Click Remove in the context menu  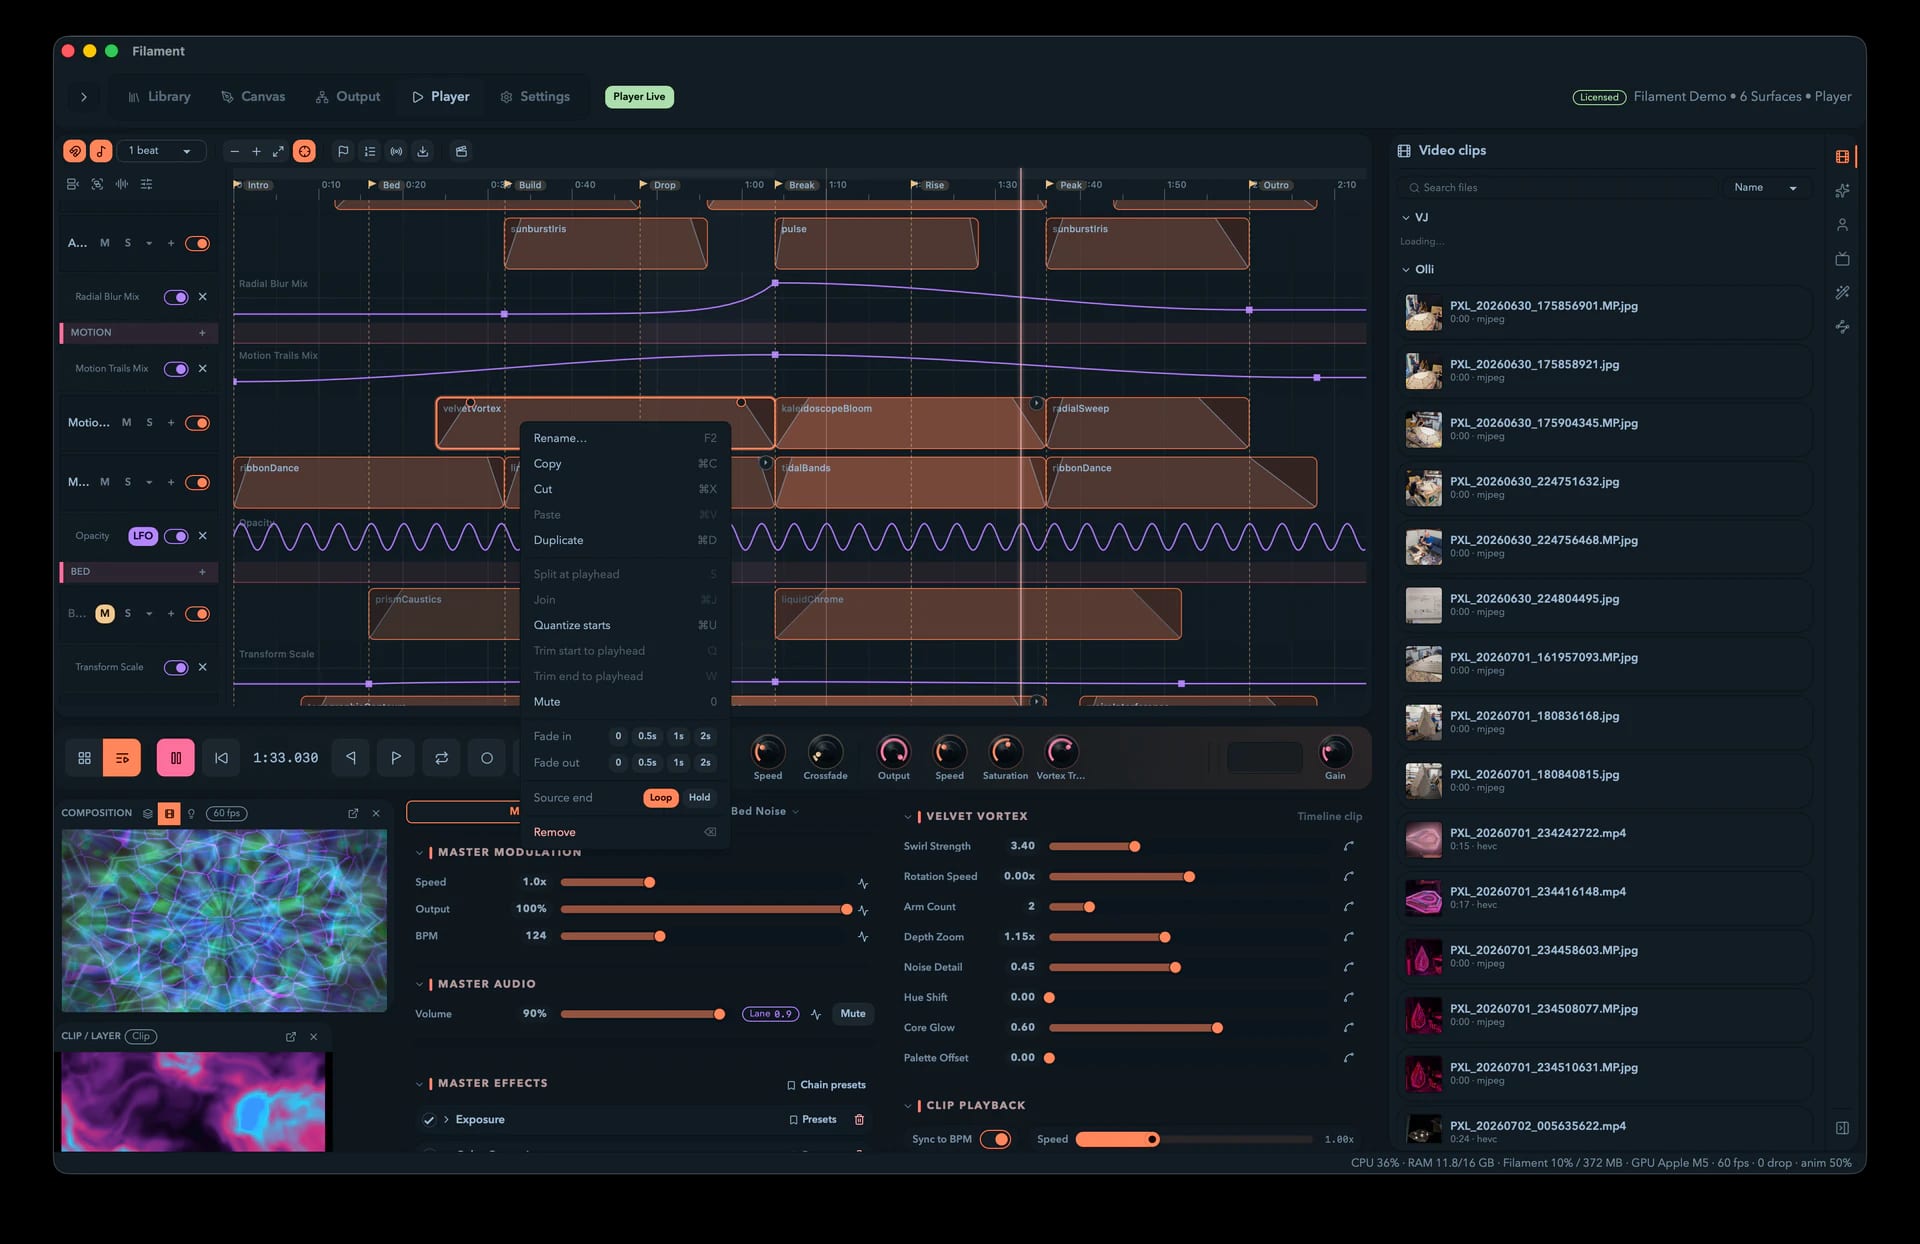(x=625, y=833)
